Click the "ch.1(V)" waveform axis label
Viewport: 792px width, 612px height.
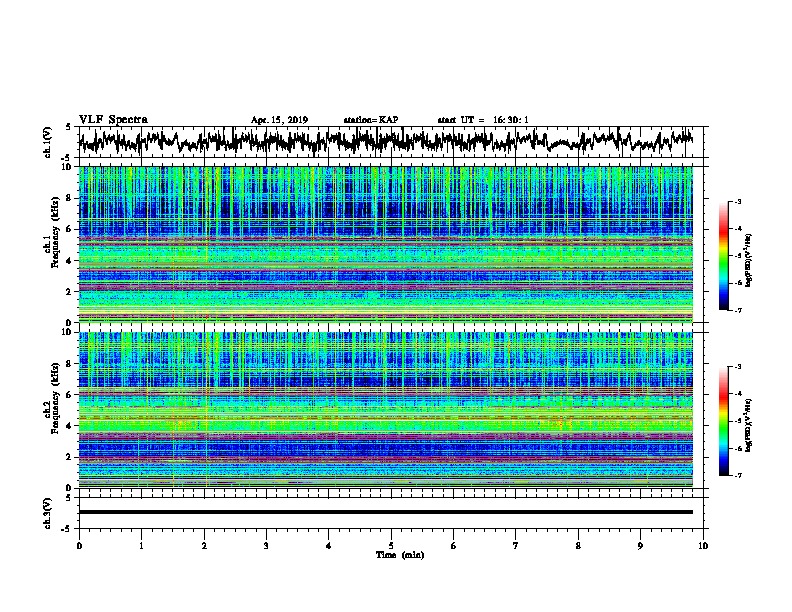point(48,142)
